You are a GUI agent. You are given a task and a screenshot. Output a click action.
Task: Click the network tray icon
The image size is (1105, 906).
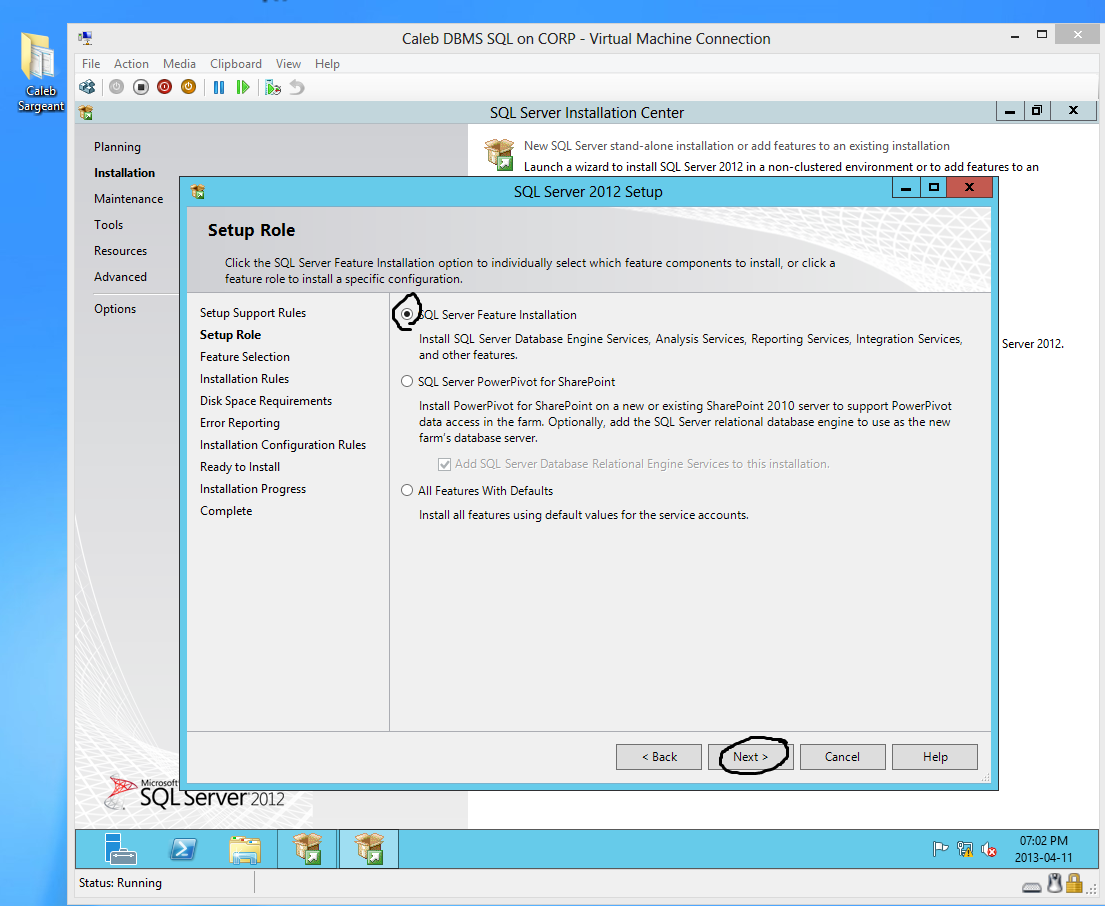[965, 849]
